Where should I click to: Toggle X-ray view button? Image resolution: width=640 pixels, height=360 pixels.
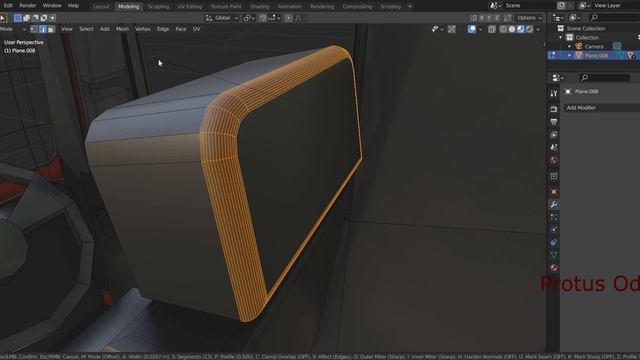(492, 29)
